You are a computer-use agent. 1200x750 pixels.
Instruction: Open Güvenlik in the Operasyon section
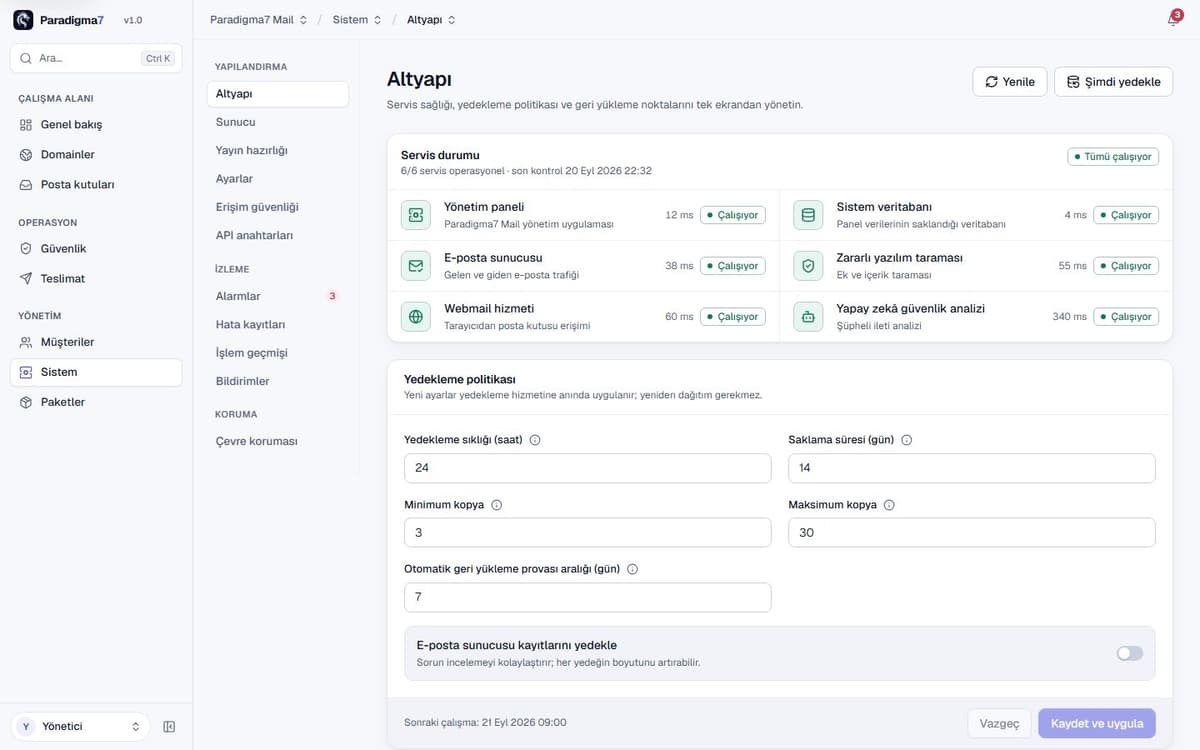pyautogui.click(x=96, y=249)
